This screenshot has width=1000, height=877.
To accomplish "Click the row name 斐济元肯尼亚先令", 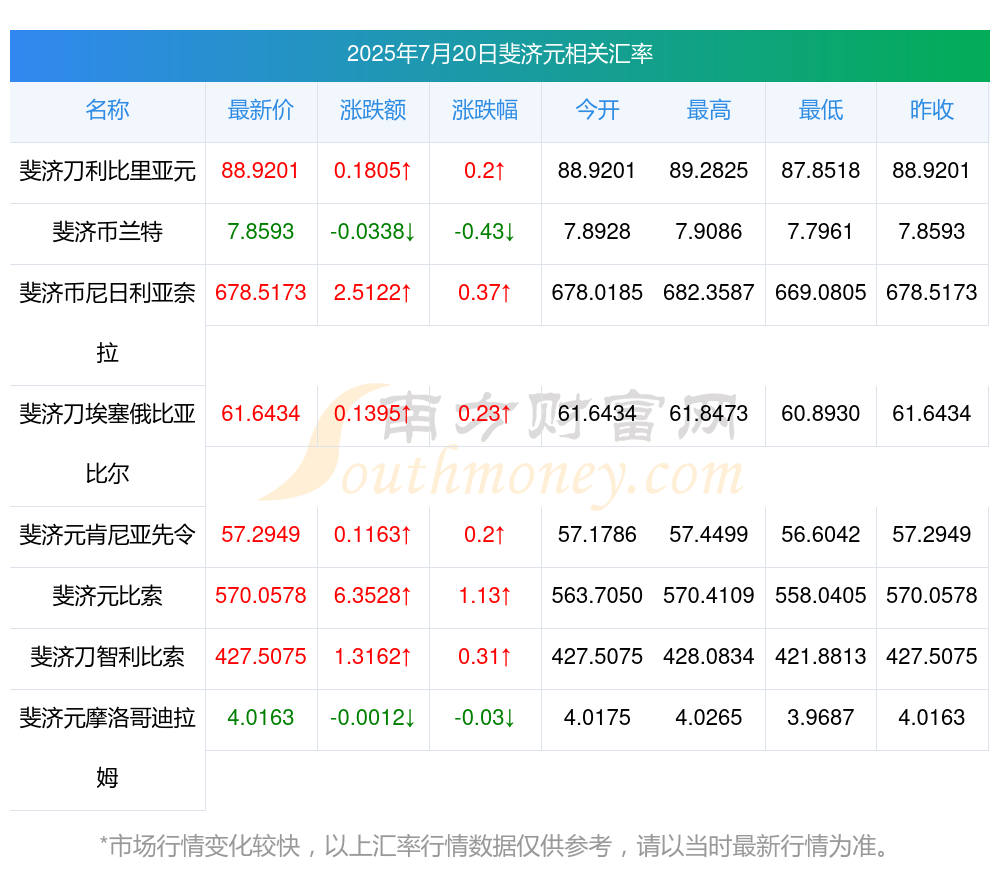I will [107, 534].
